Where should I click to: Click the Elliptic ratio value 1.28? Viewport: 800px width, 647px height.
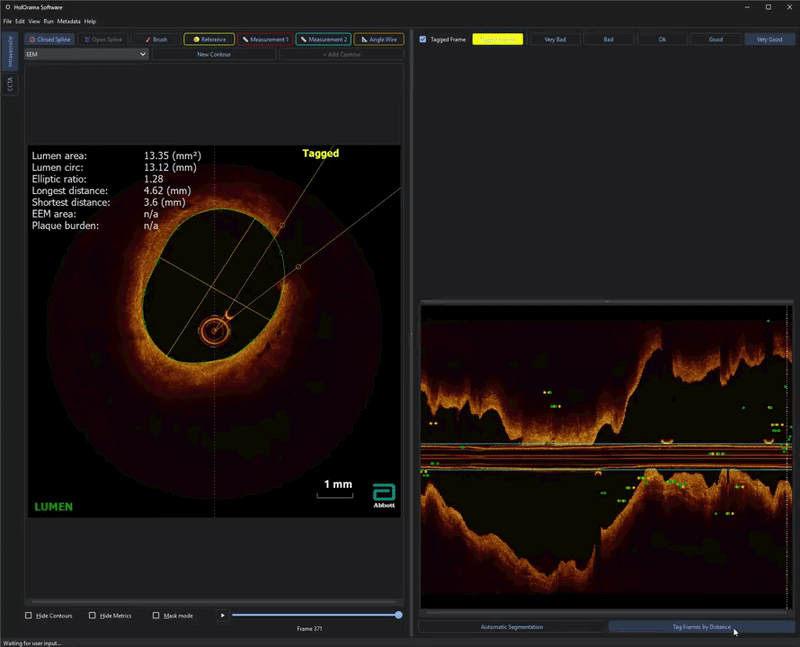154,179
